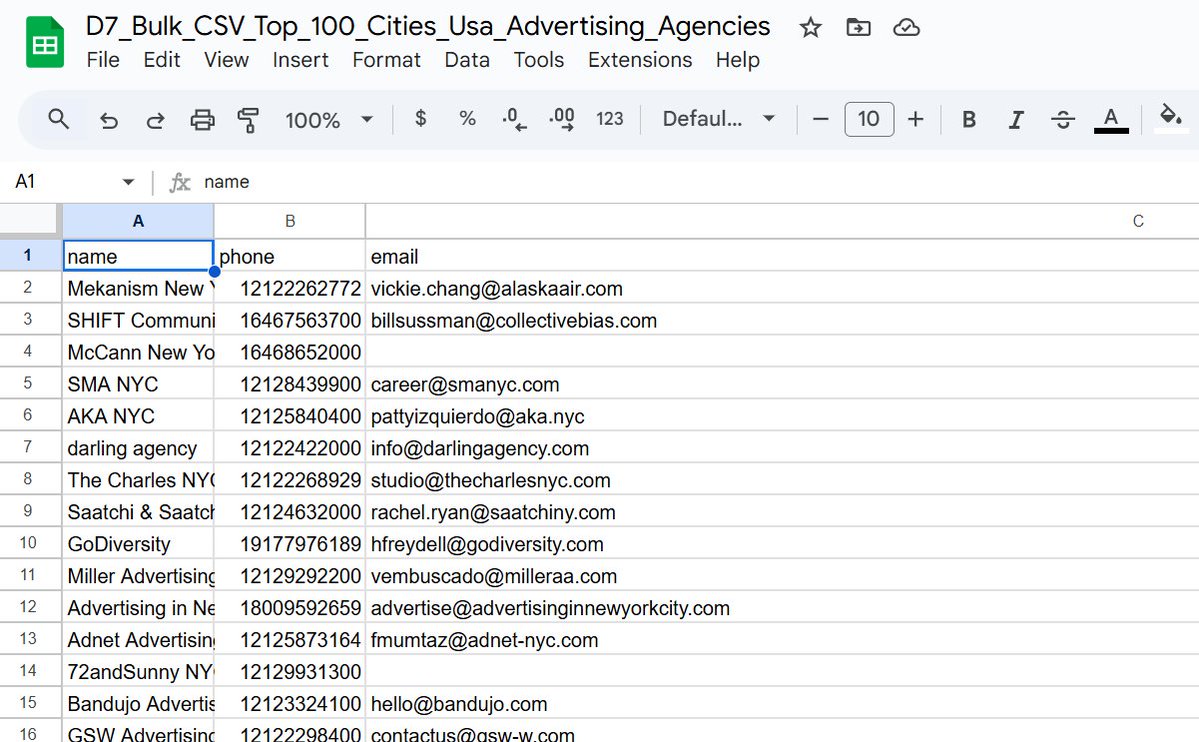The image size is (1199, 742).
Task: Toggle italic formatting
Action: point(1015,119)
